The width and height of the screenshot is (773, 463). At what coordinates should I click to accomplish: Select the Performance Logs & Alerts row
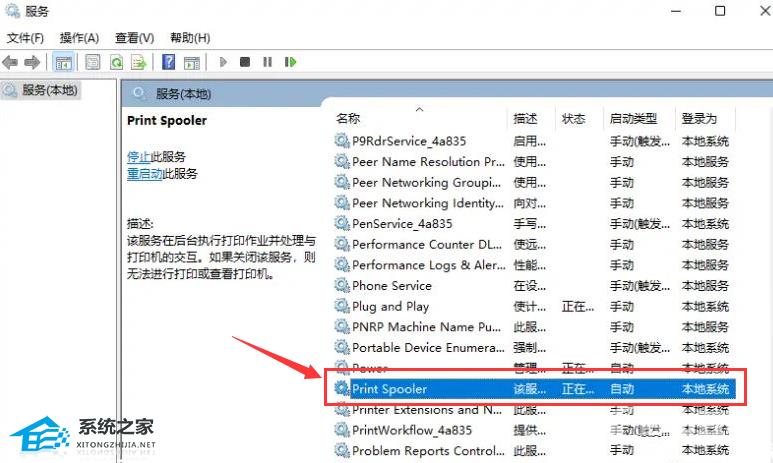(x=534, y=265)
